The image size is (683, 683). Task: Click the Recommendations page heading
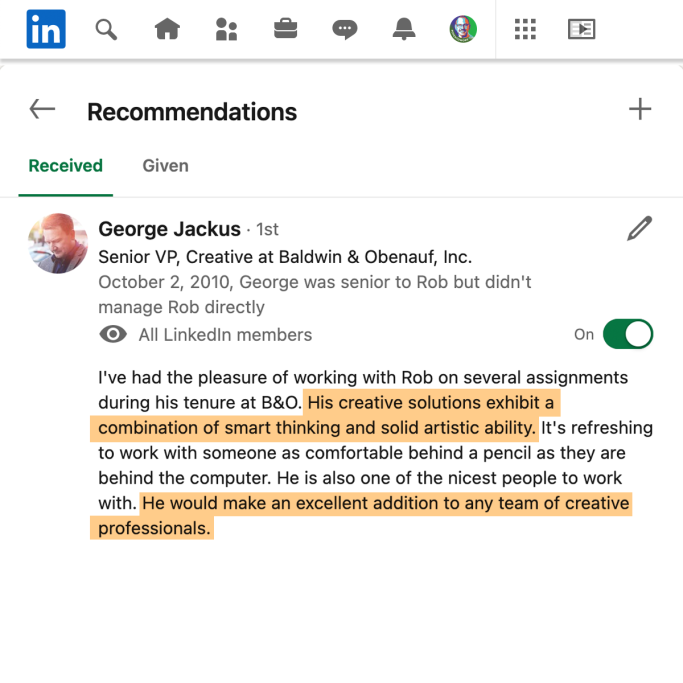(x=192, y=112)
